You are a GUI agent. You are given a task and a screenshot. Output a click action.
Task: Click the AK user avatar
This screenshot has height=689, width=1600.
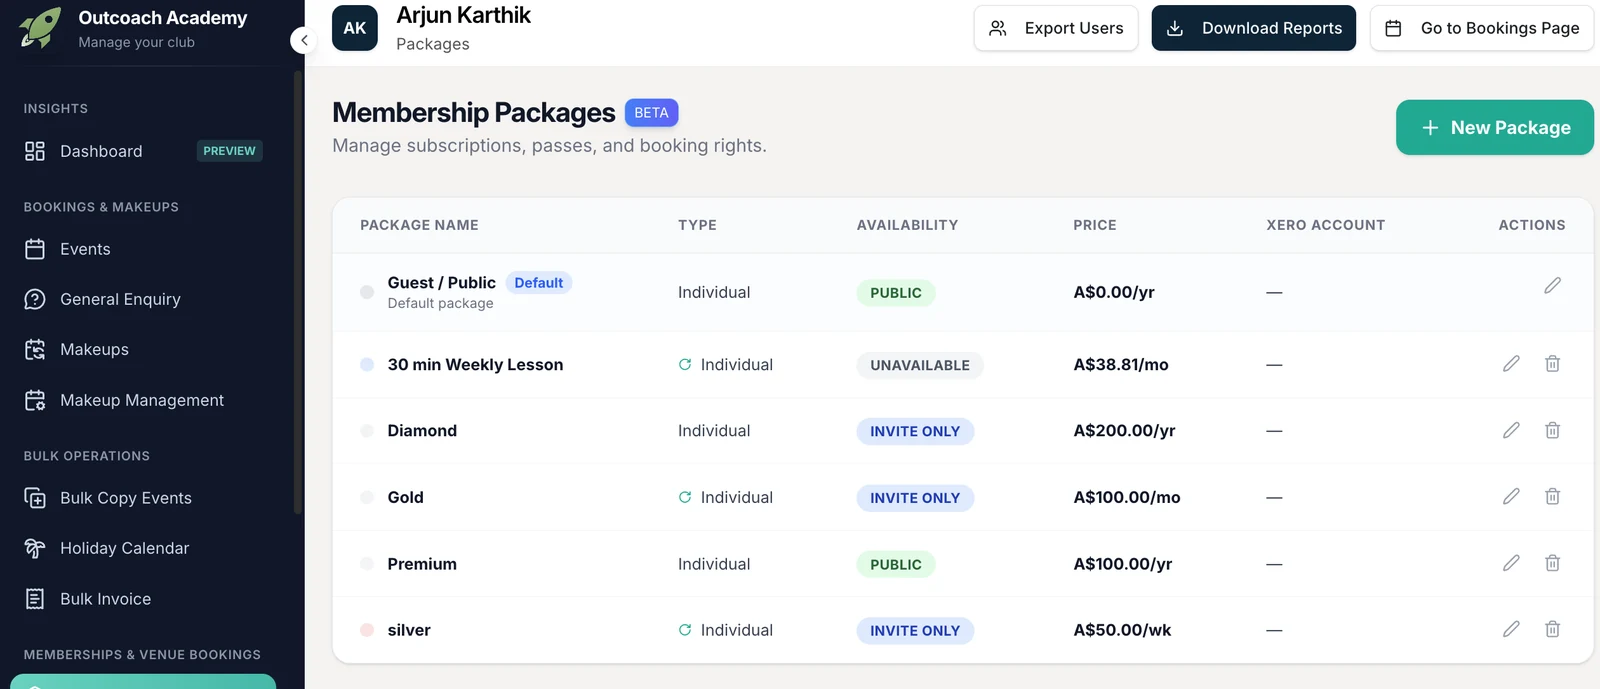(355, 28)
